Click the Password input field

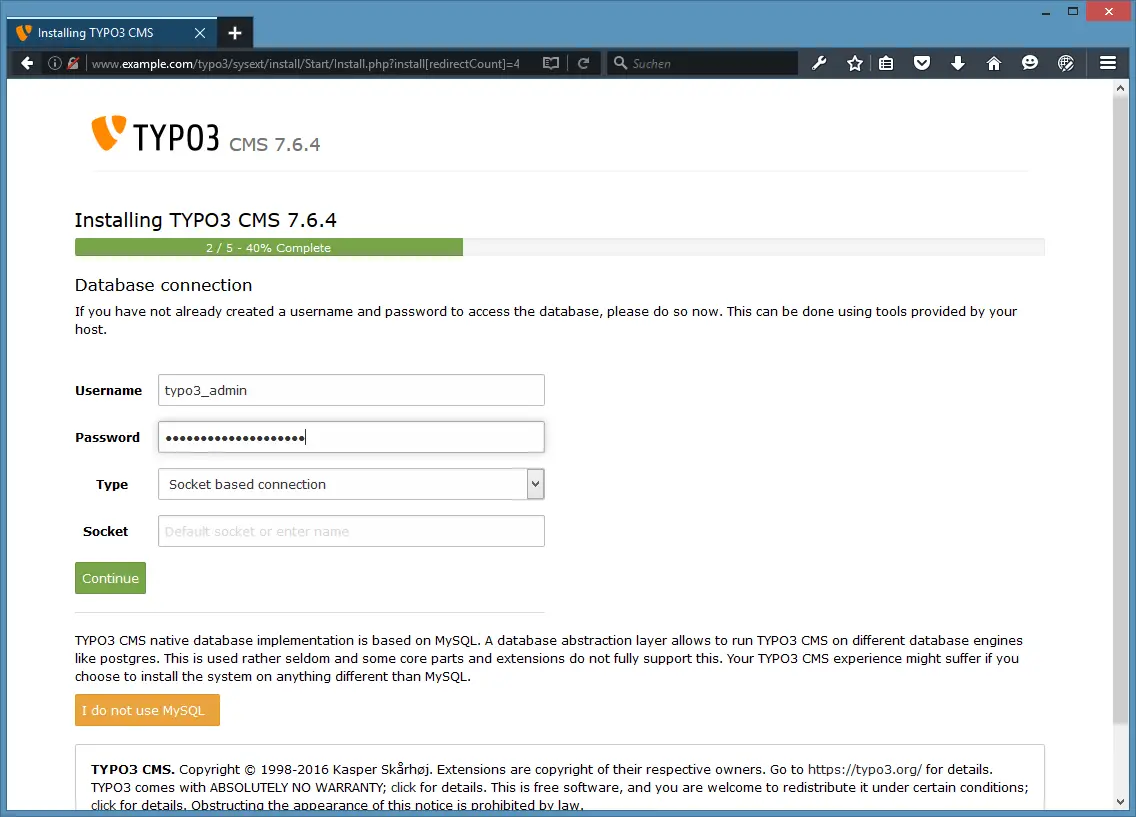coord(351,437)
